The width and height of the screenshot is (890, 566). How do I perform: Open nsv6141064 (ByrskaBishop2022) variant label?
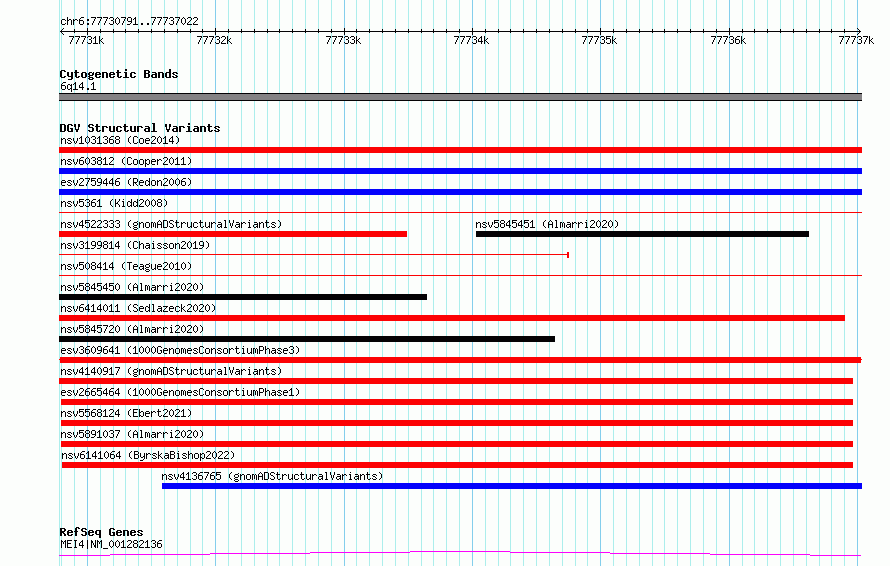(148, 455)
